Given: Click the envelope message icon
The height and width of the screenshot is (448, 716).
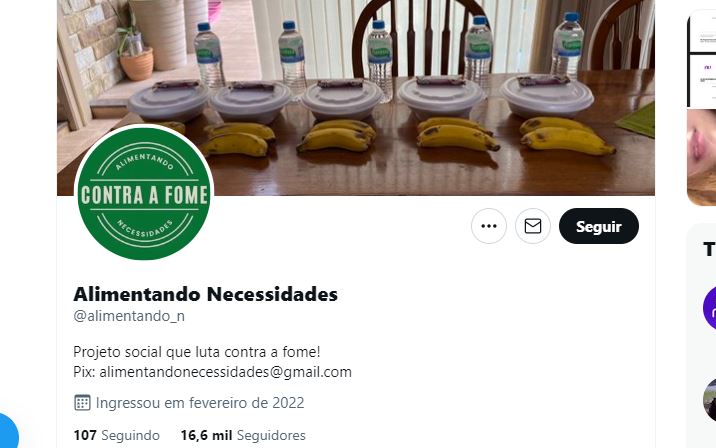Looking at the screenshot, I should point(532,226).
